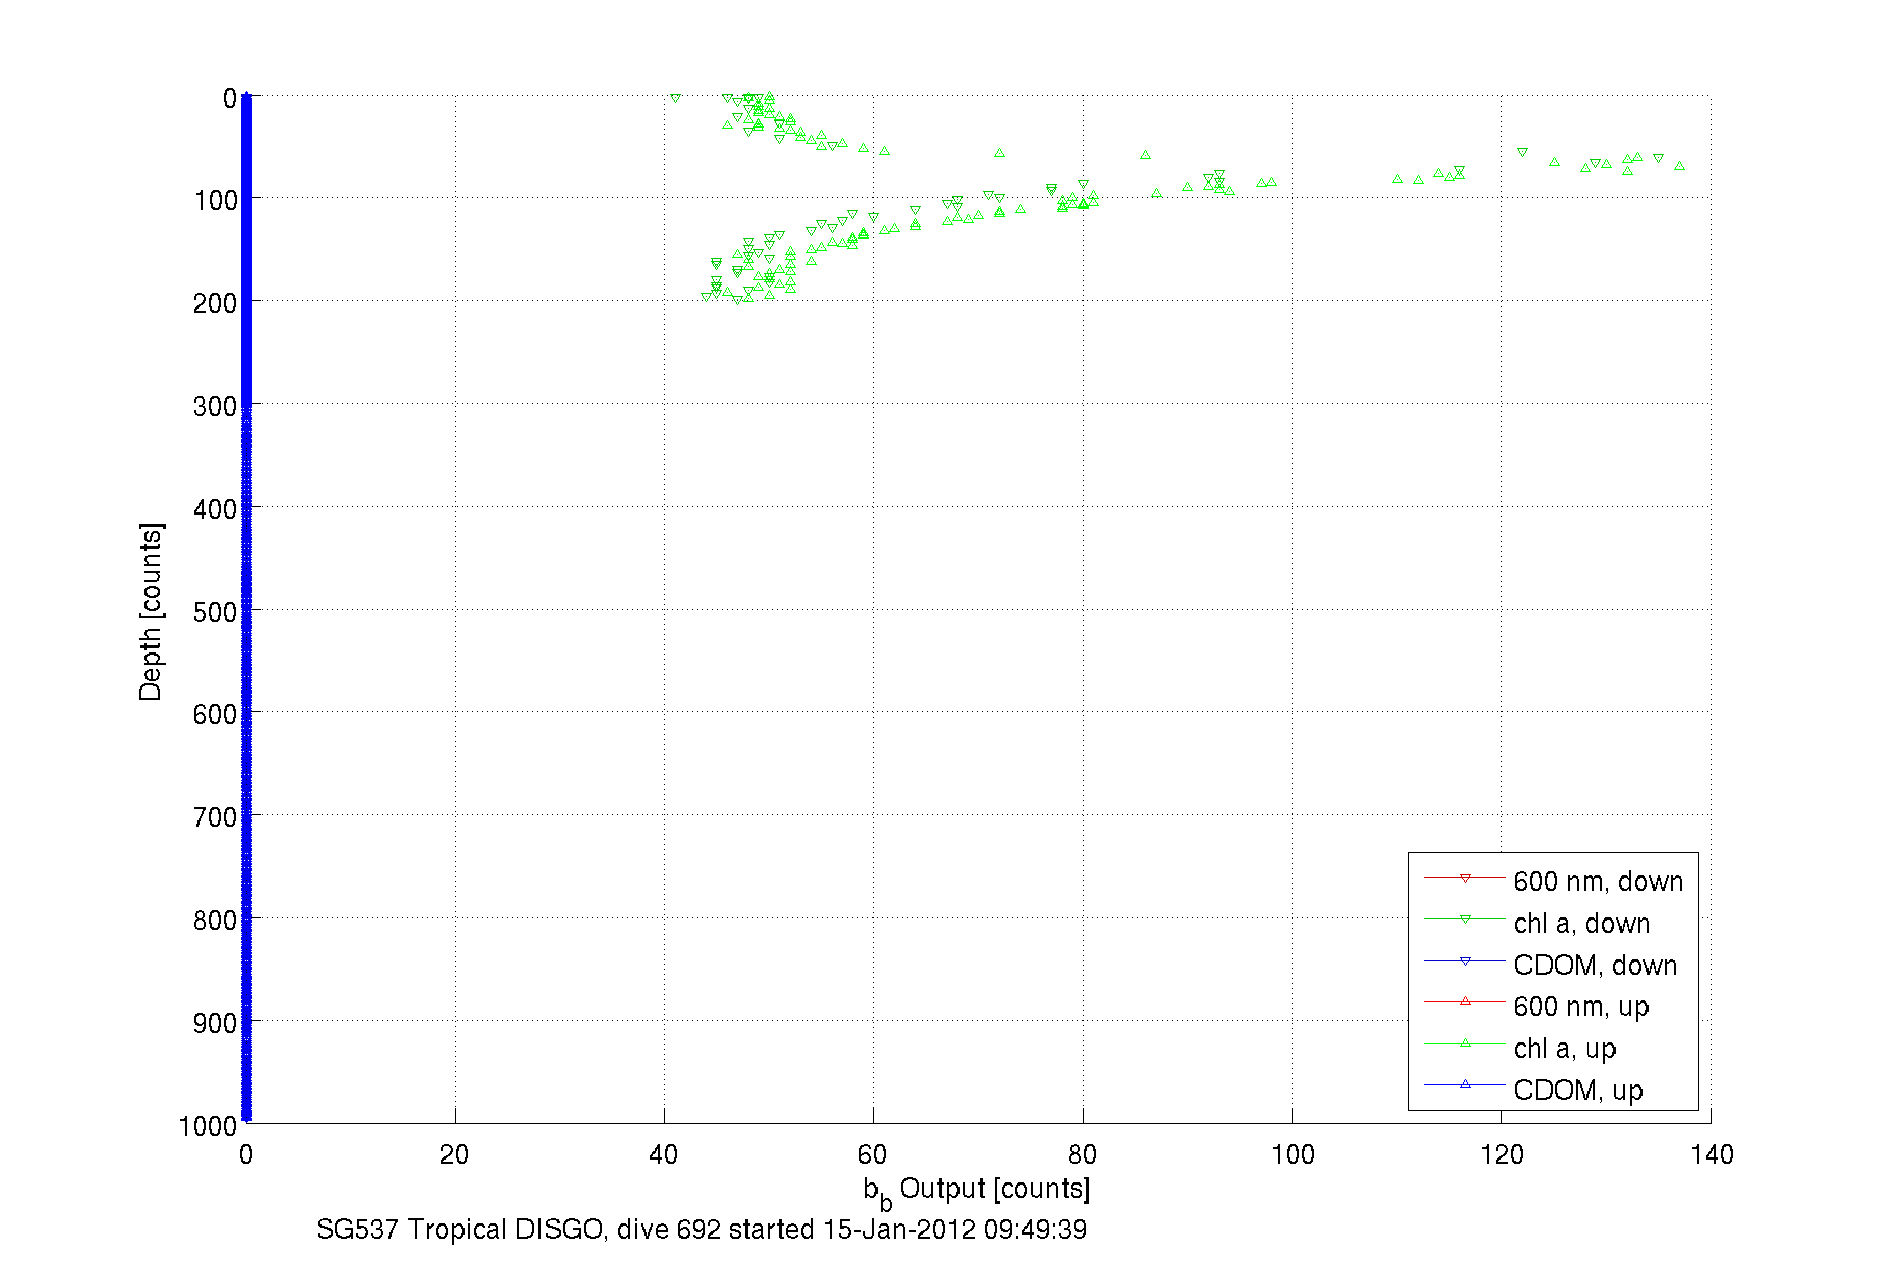Click the red triangle marker for 600 nm, up
1891x1262 pixels.
1465,1001
